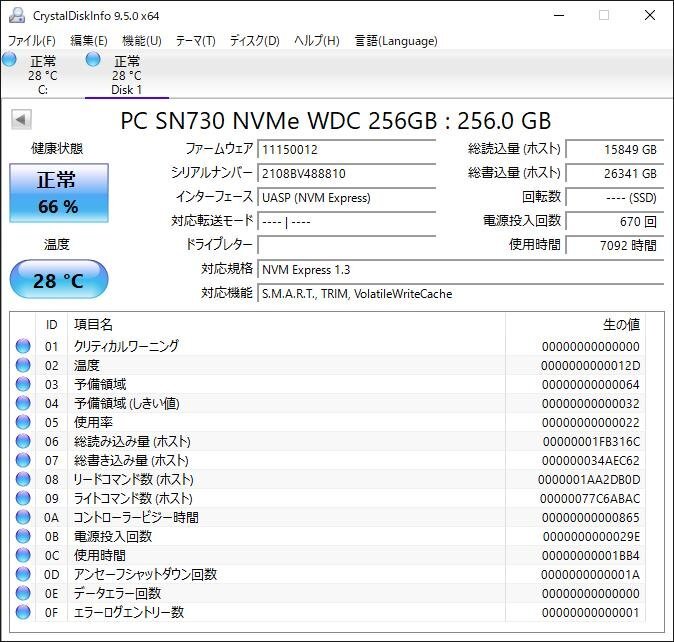Click status orb for 使用率 row

tap(23, 422)
